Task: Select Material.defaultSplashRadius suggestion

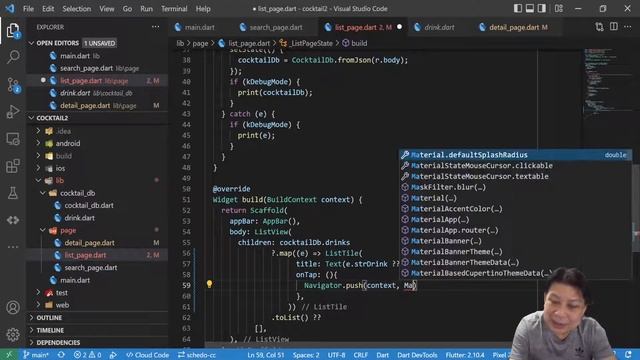Action: 515,155
